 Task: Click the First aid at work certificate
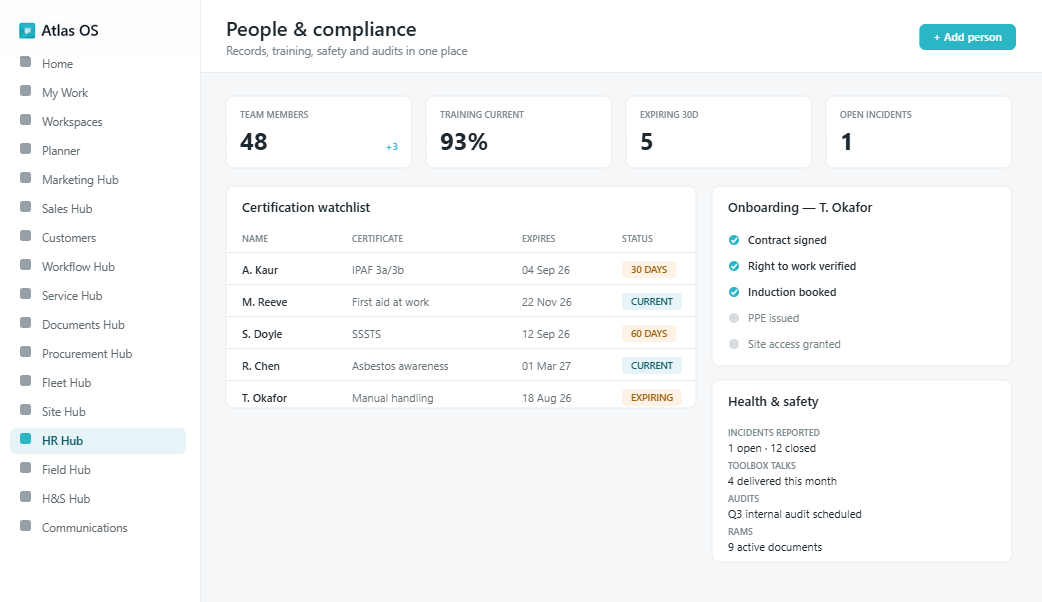pos(390,302)
